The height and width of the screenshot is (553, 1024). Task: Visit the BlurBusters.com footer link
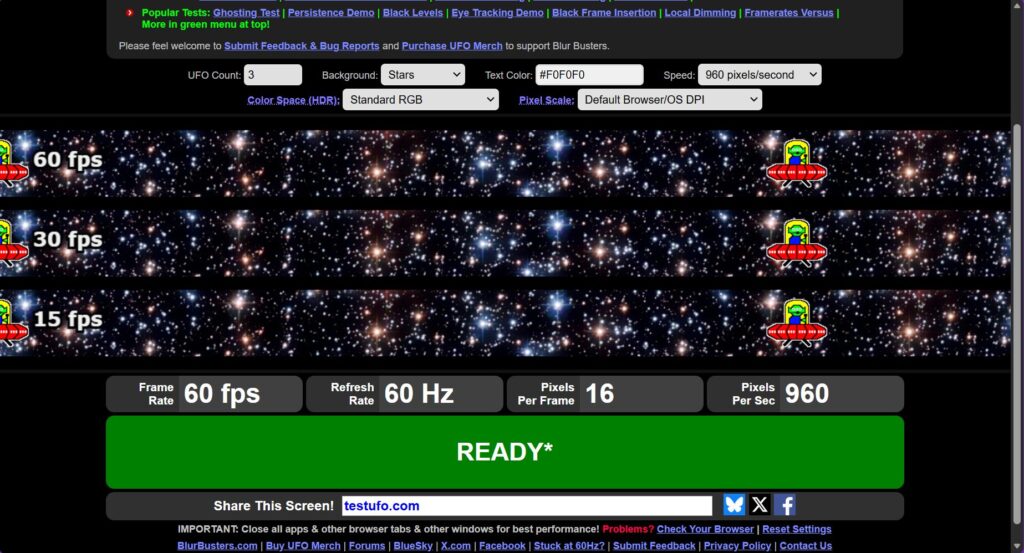[217, 546]
